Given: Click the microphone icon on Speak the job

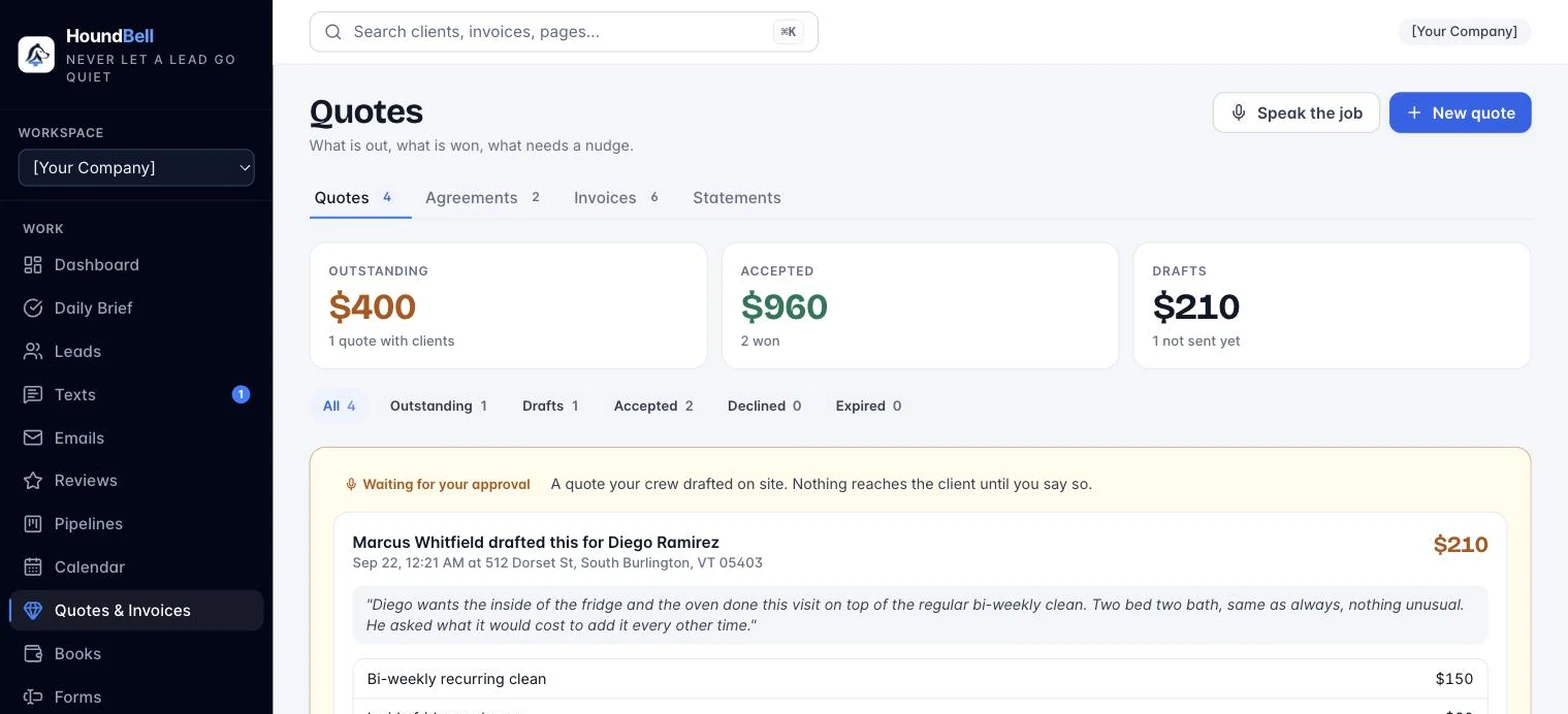Looking at the screenshot, I should 1239,113.
